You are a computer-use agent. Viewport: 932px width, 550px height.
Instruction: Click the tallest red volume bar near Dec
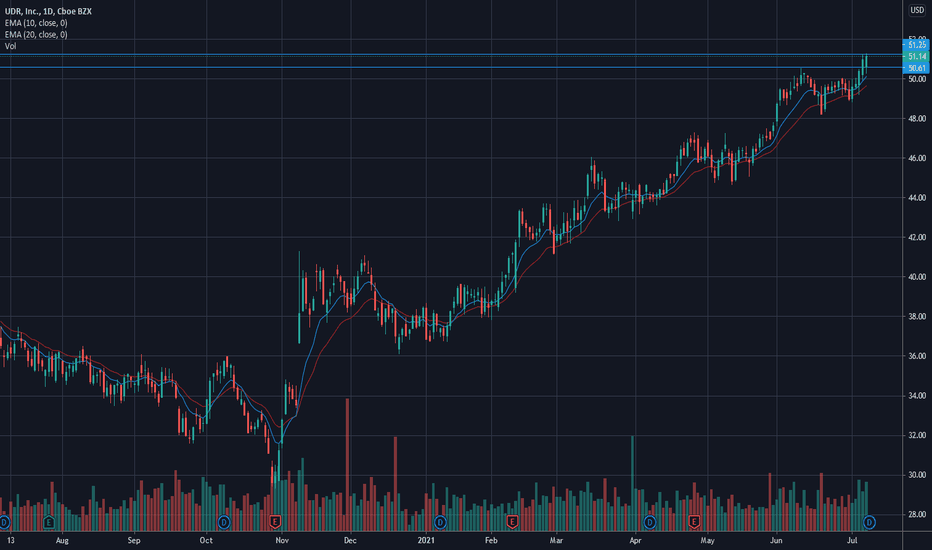(347, 464)
